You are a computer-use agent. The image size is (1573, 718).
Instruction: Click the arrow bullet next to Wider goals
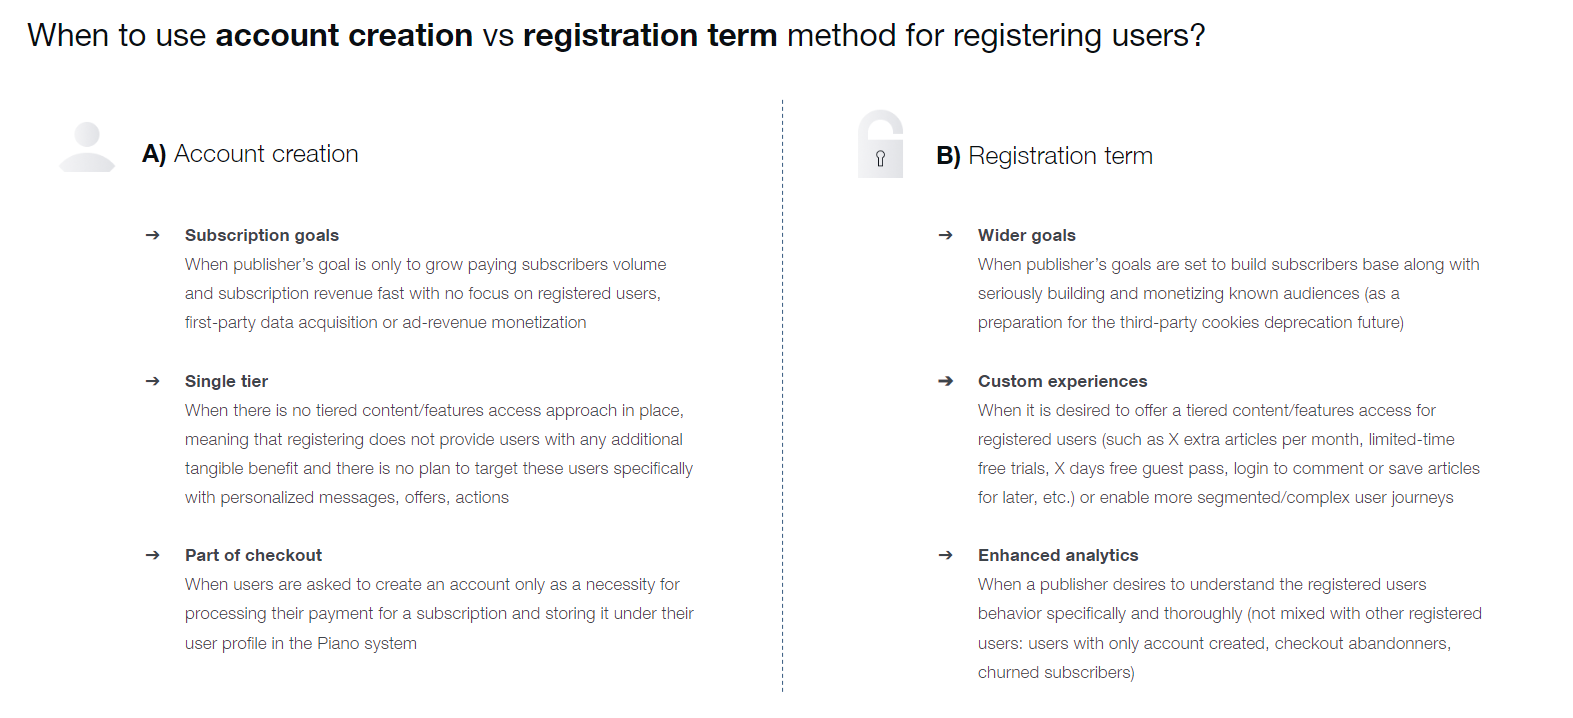[x=945, y=235]
